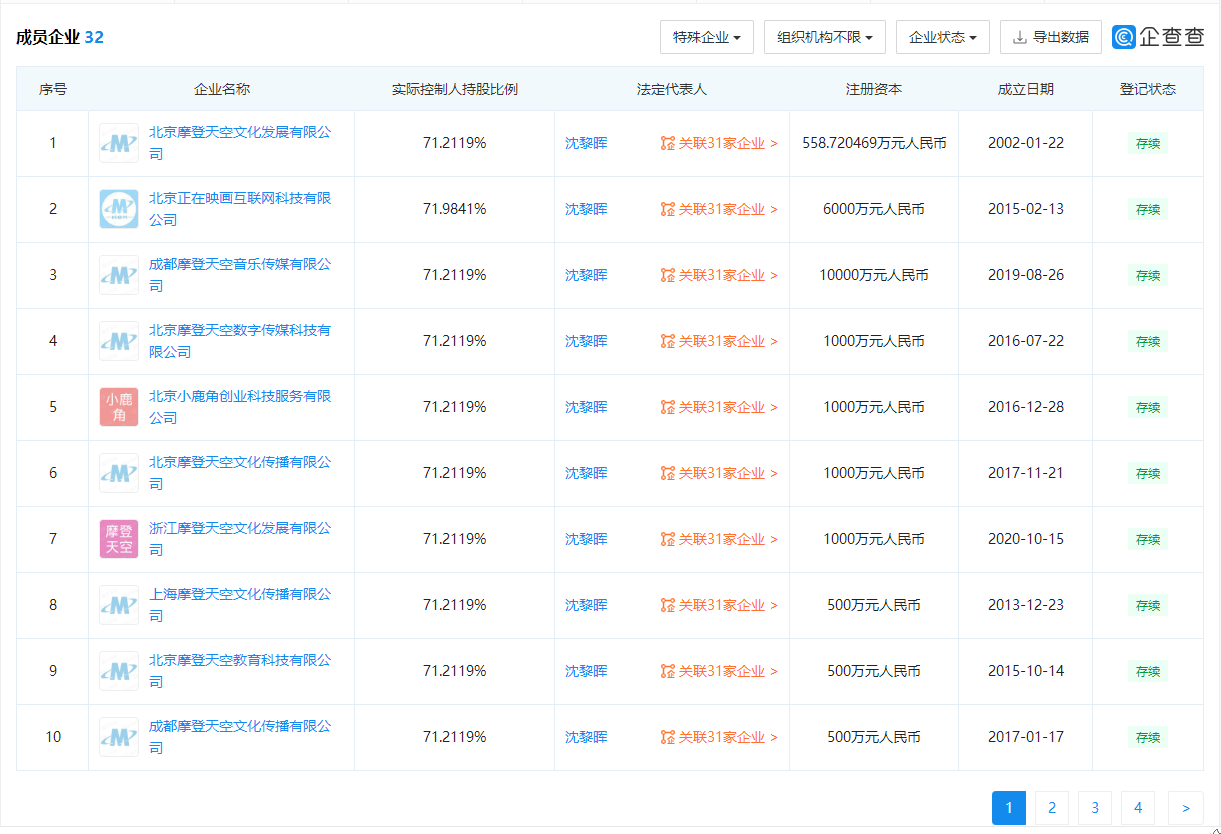Click the 登记状态 column header
The image size is (1221, 834).
pos(1148,89)
